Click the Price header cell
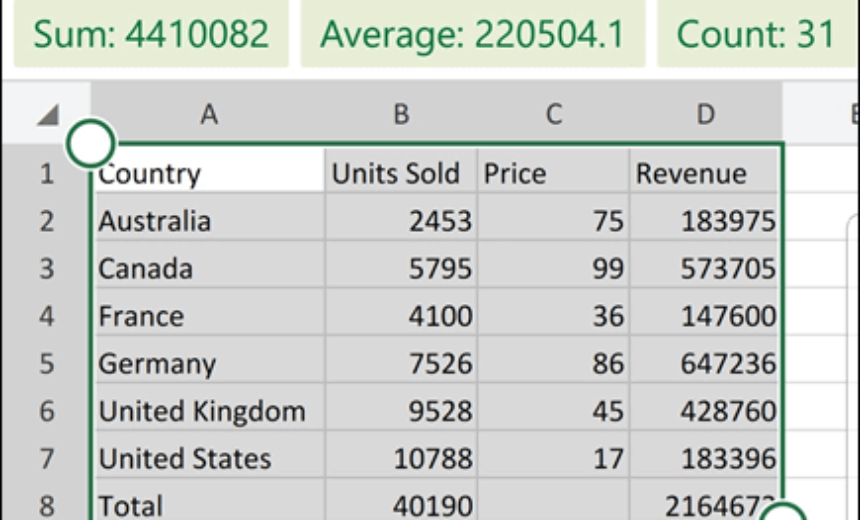 point(554,170)
